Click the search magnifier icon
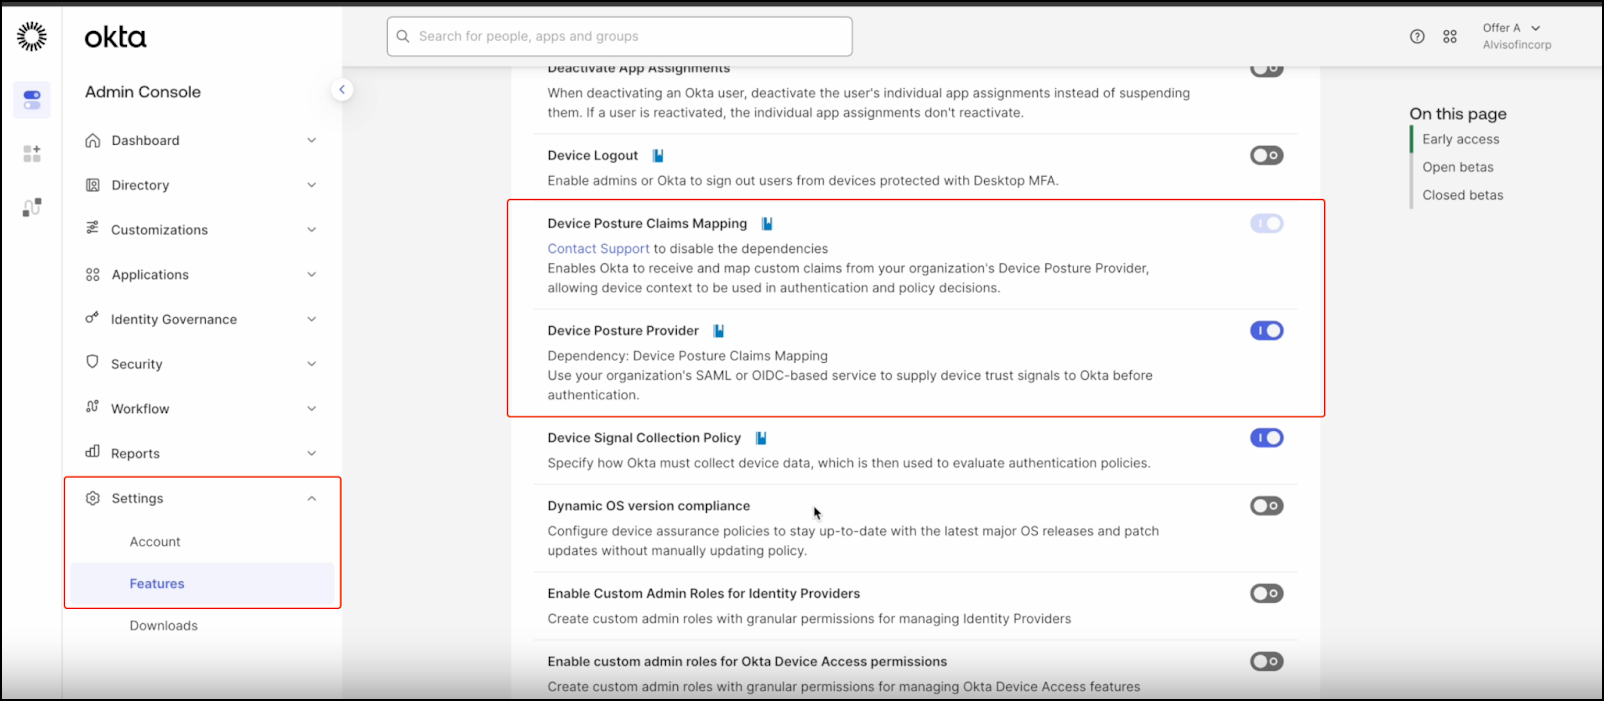The image size is (1604, 701). (x=403, y=36)
